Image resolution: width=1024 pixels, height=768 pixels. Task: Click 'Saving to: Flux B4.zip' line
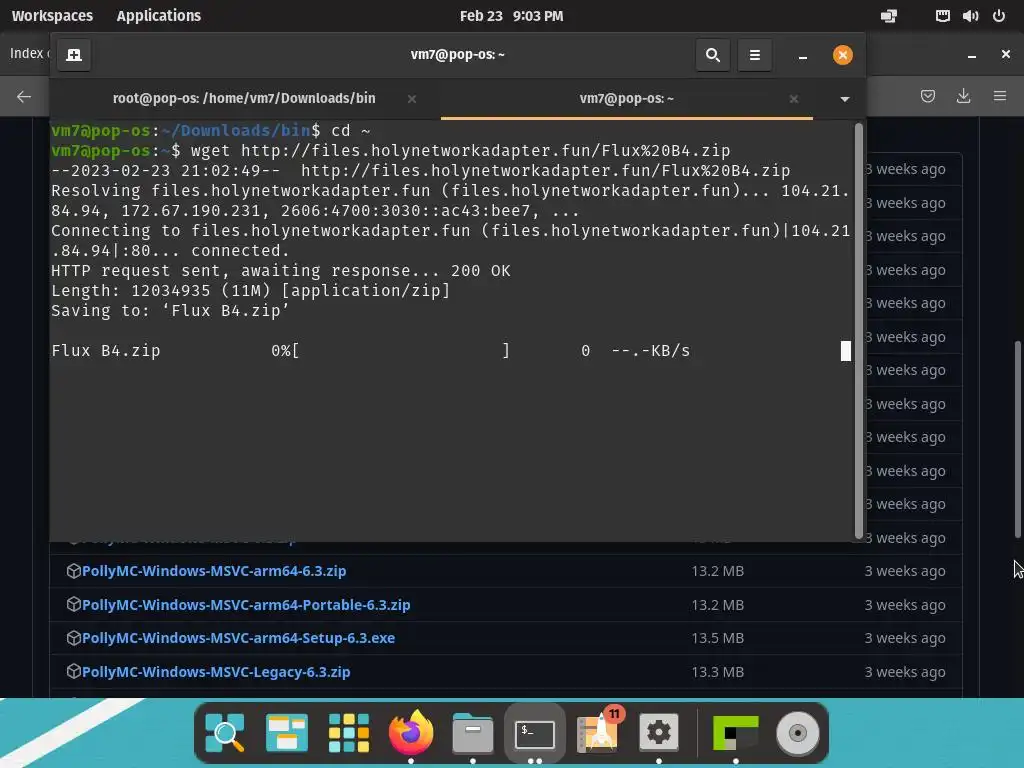point(170,311)
